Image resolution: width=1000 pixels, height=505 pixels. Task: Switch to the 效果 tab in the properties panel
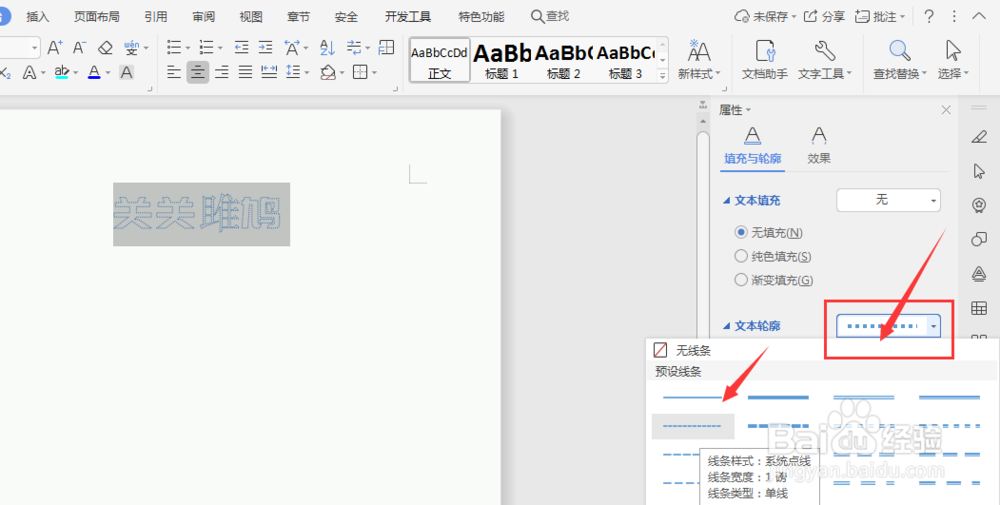[x=819, y=145]
